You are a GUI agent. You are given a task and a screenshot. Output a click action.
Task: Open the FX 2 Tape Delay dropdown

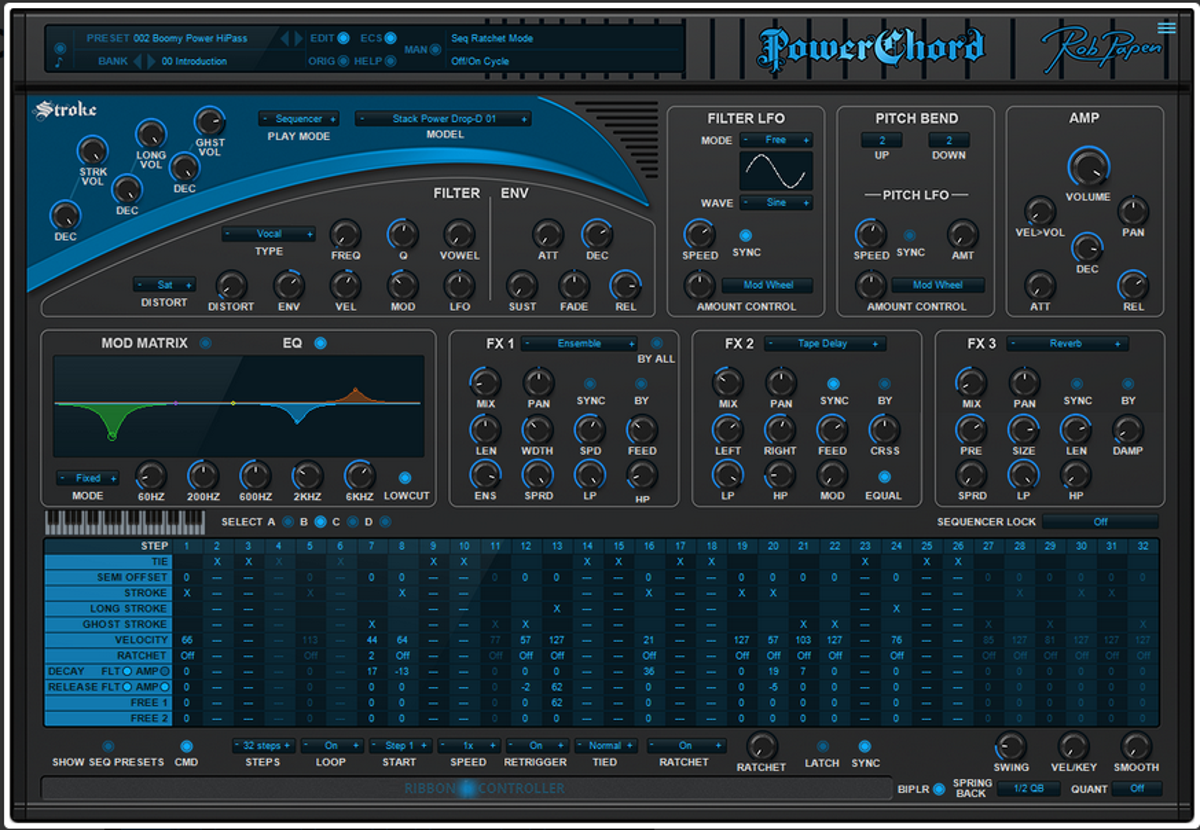click(x=824, y=343)
